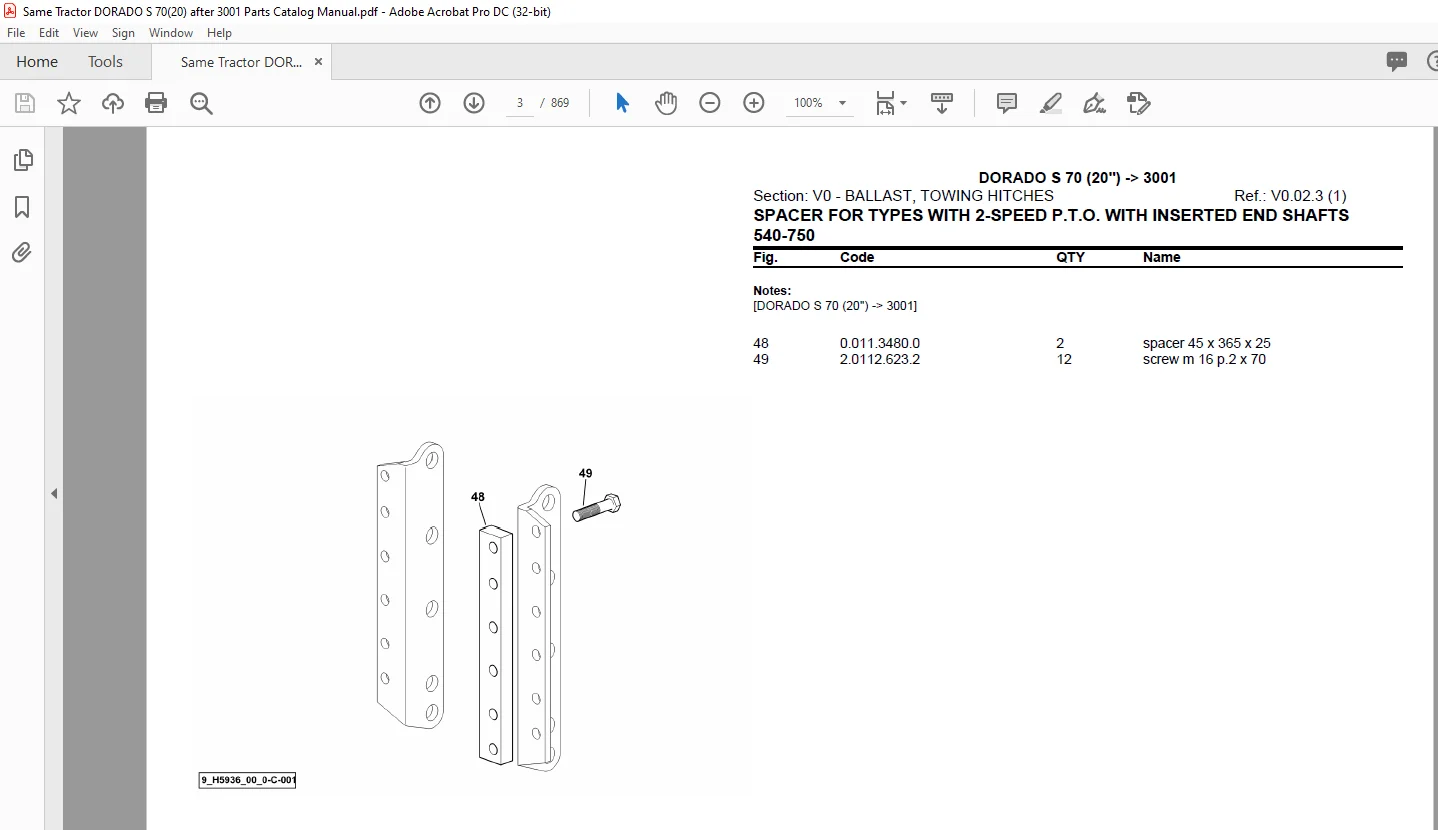Viewport: 1438px width, 830px height.
Task: Open the Find text search tool
Action: coord(201,103)
